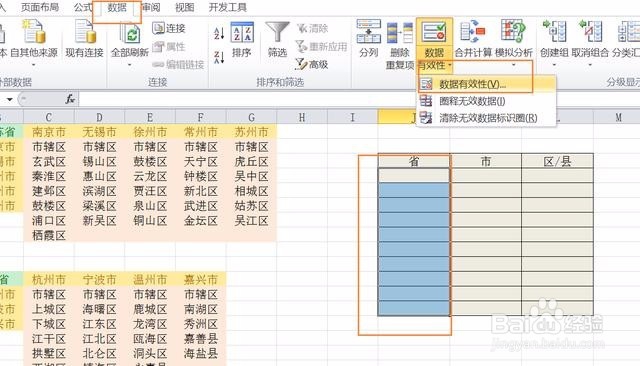This screenshot has width=640, height=366.
Task: Switch to the 公式 ribbon tab
Action: tap(83, 7)
